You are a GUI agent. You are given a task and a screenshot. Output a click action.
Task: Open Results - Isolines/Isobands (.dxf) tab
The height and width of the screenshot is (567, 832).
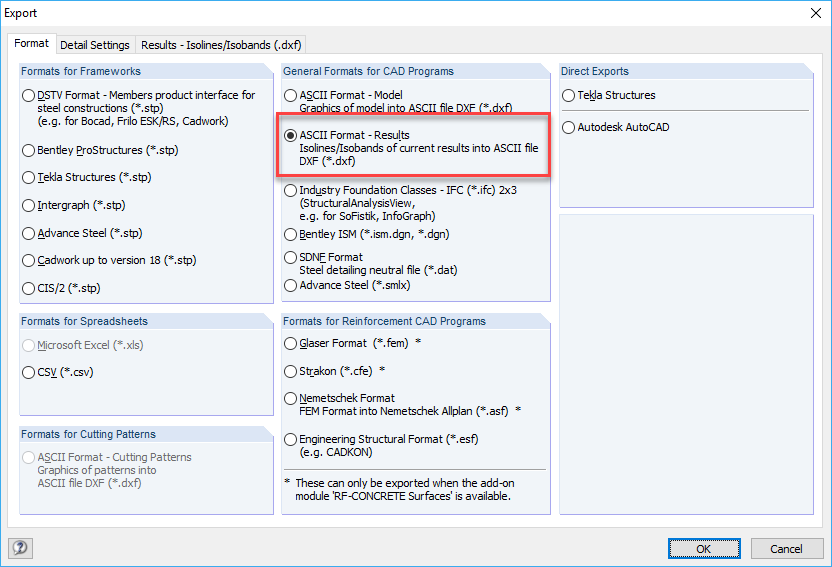pyautogui.click(x=221, y=45)
